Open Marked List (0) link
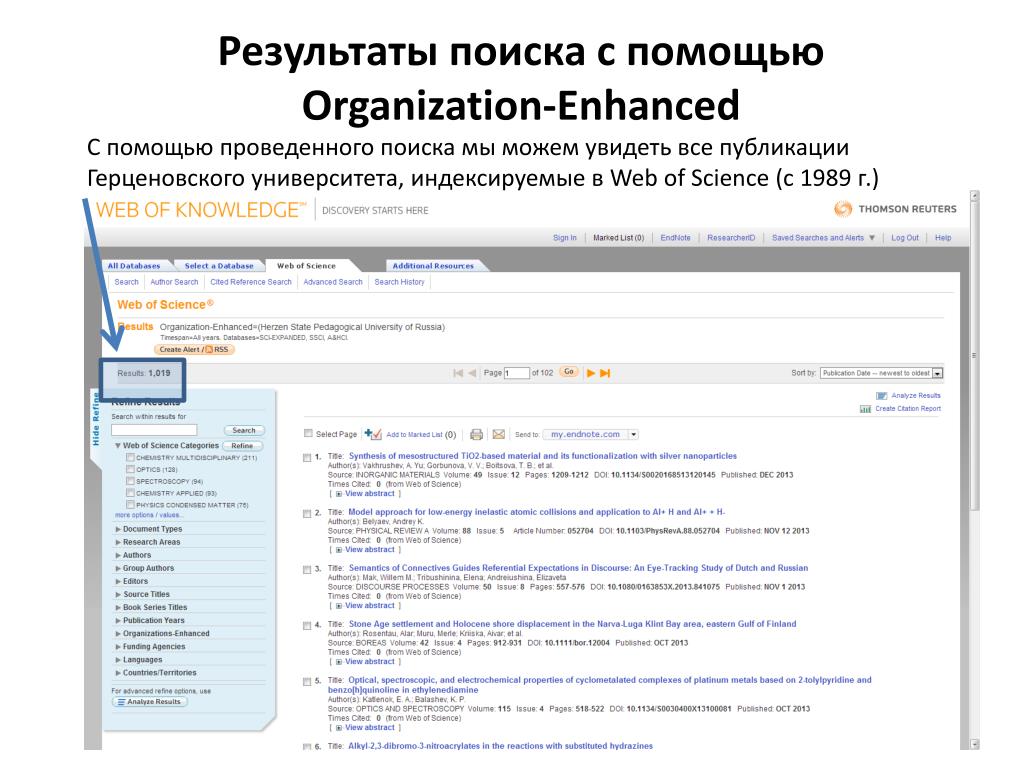 pyautogui.click(x=618, y=238)
